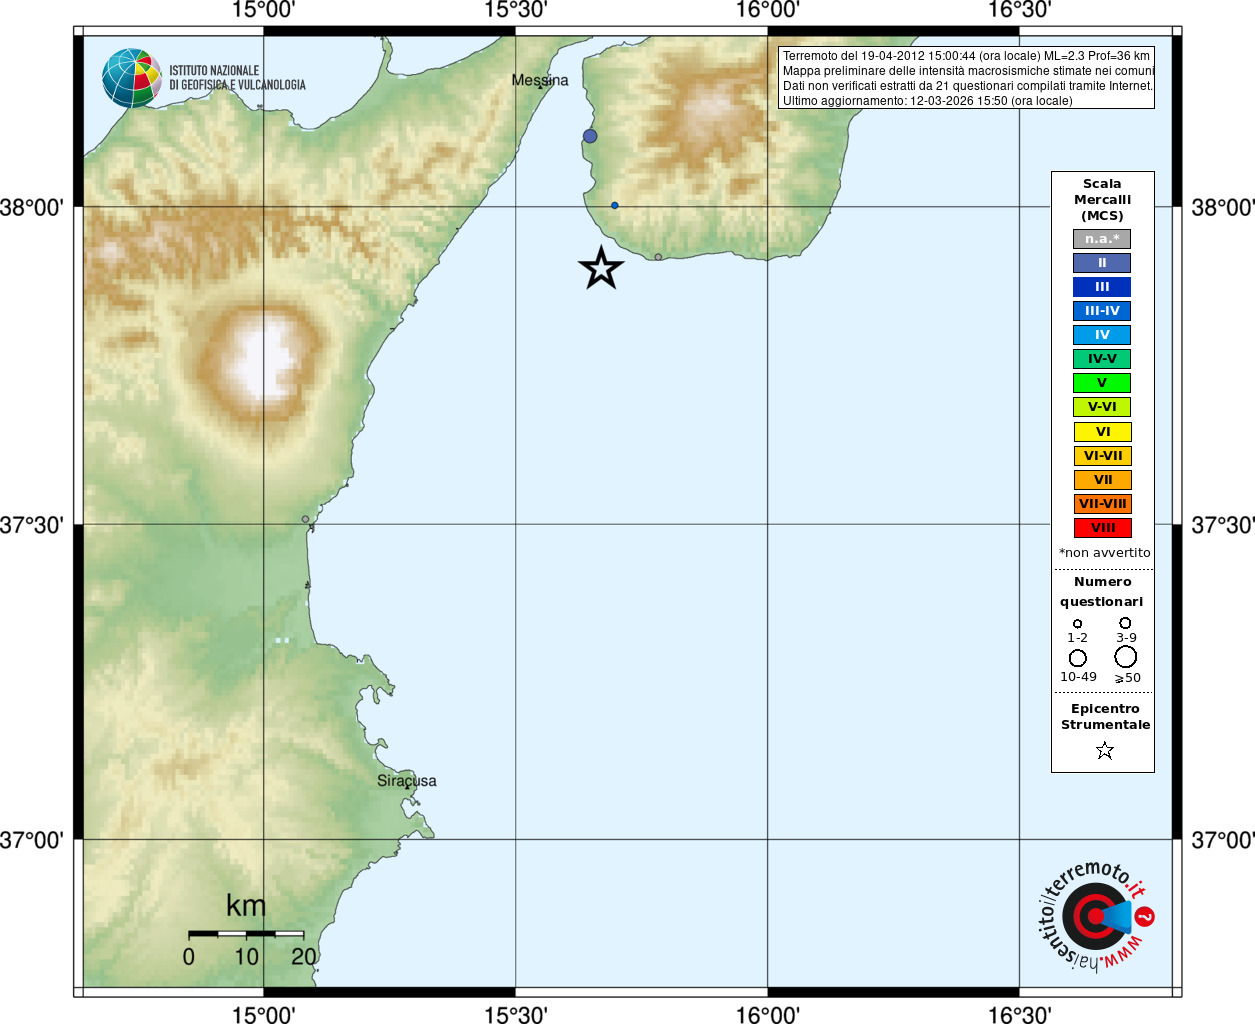1255x1024 pixels.
Task: Click the kilometer scale bar
Action: 246,934
